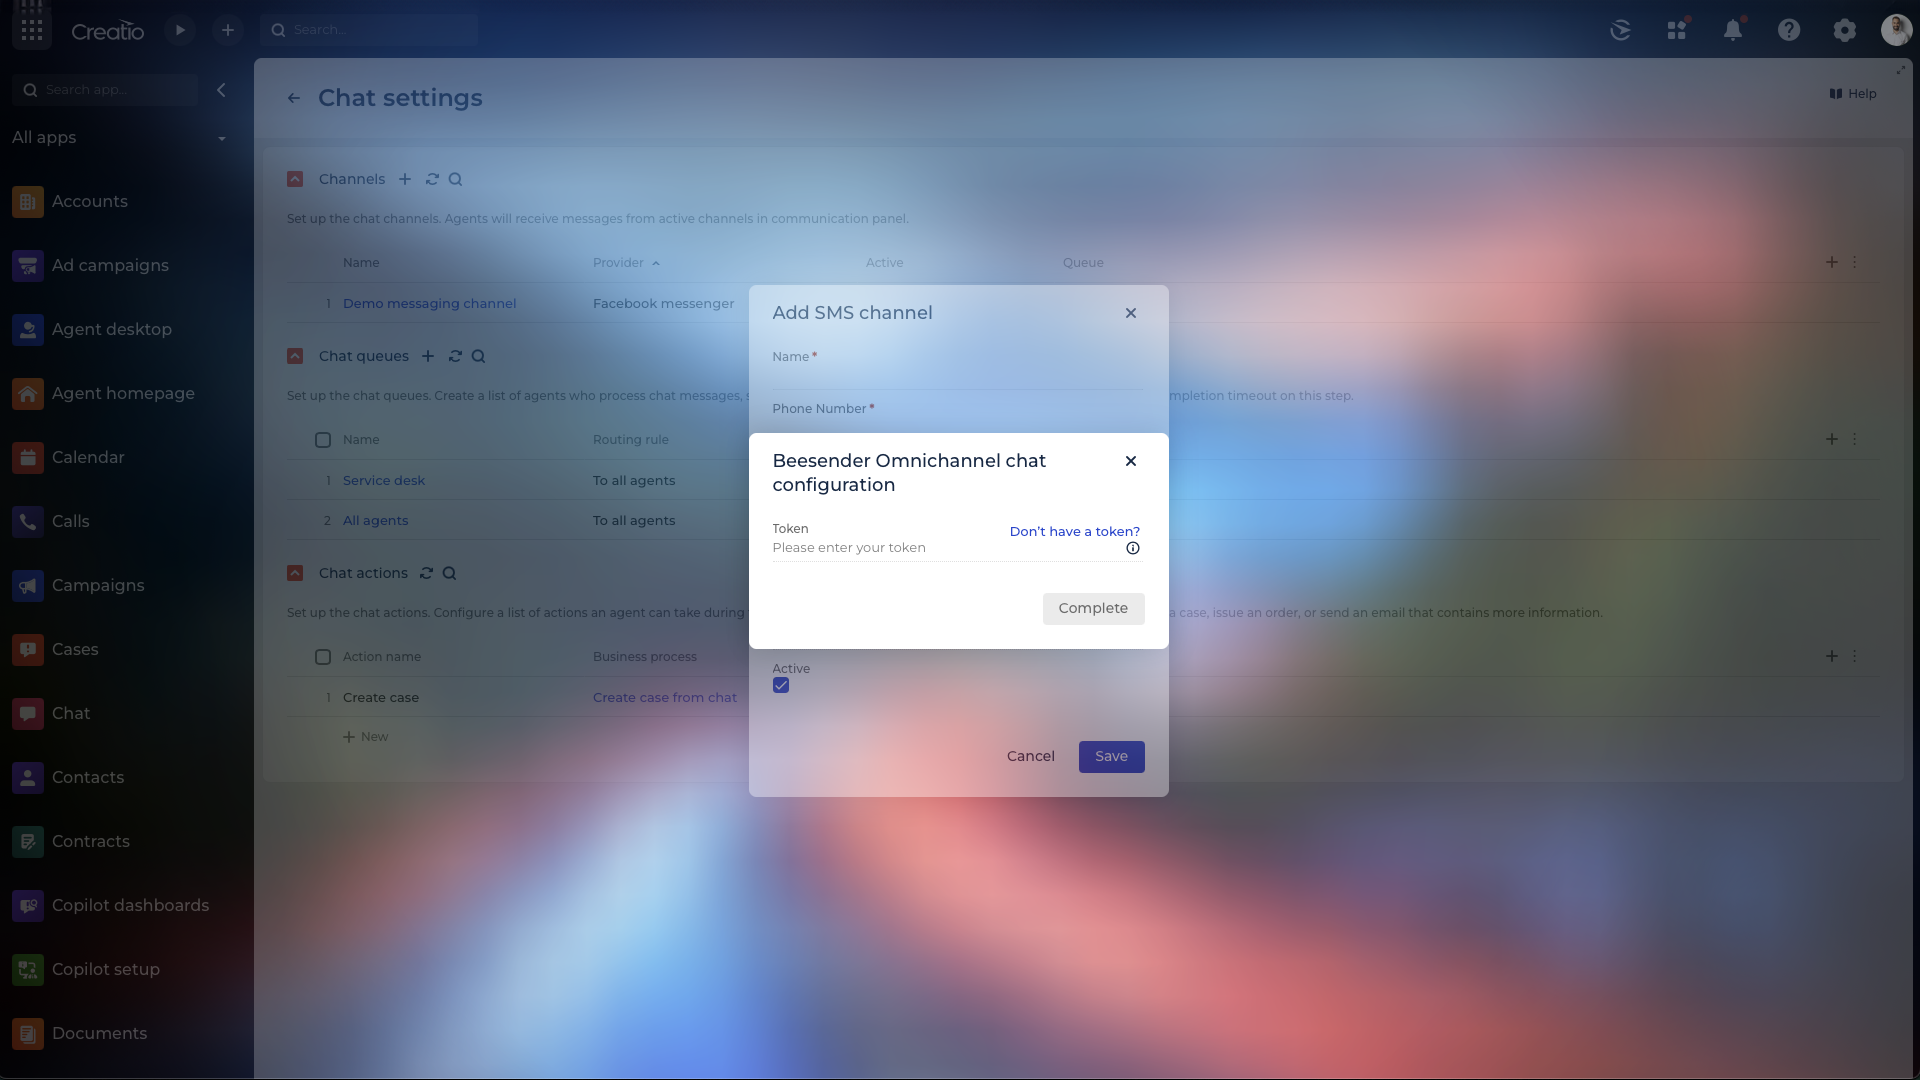Search within Chat queues
Image resolution: width=1920 pixels, height=1080 pixels.
click(479, 356)
